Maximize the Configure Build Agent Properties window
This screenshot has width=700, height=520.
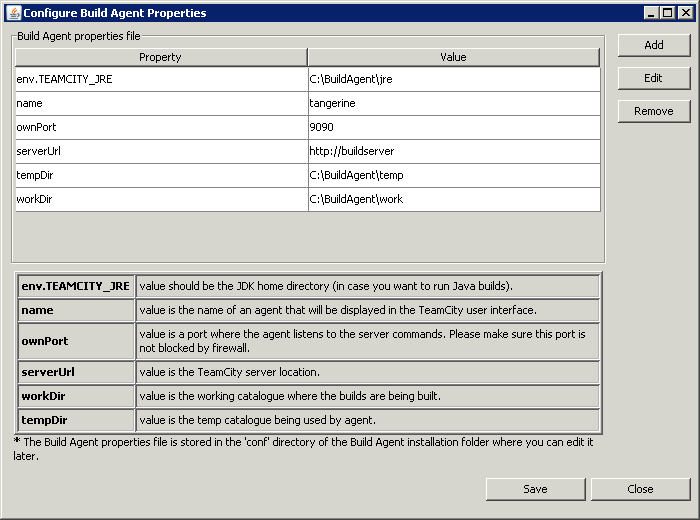pos(667,12)
